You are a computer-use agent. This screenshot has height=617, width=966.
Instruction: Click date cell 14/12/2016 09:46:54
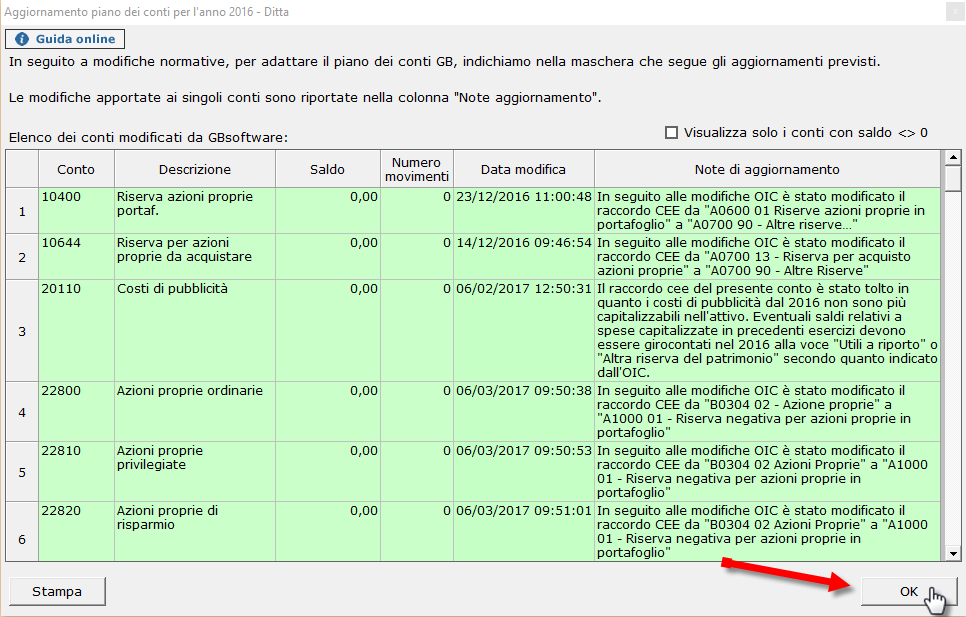[524, 257]
